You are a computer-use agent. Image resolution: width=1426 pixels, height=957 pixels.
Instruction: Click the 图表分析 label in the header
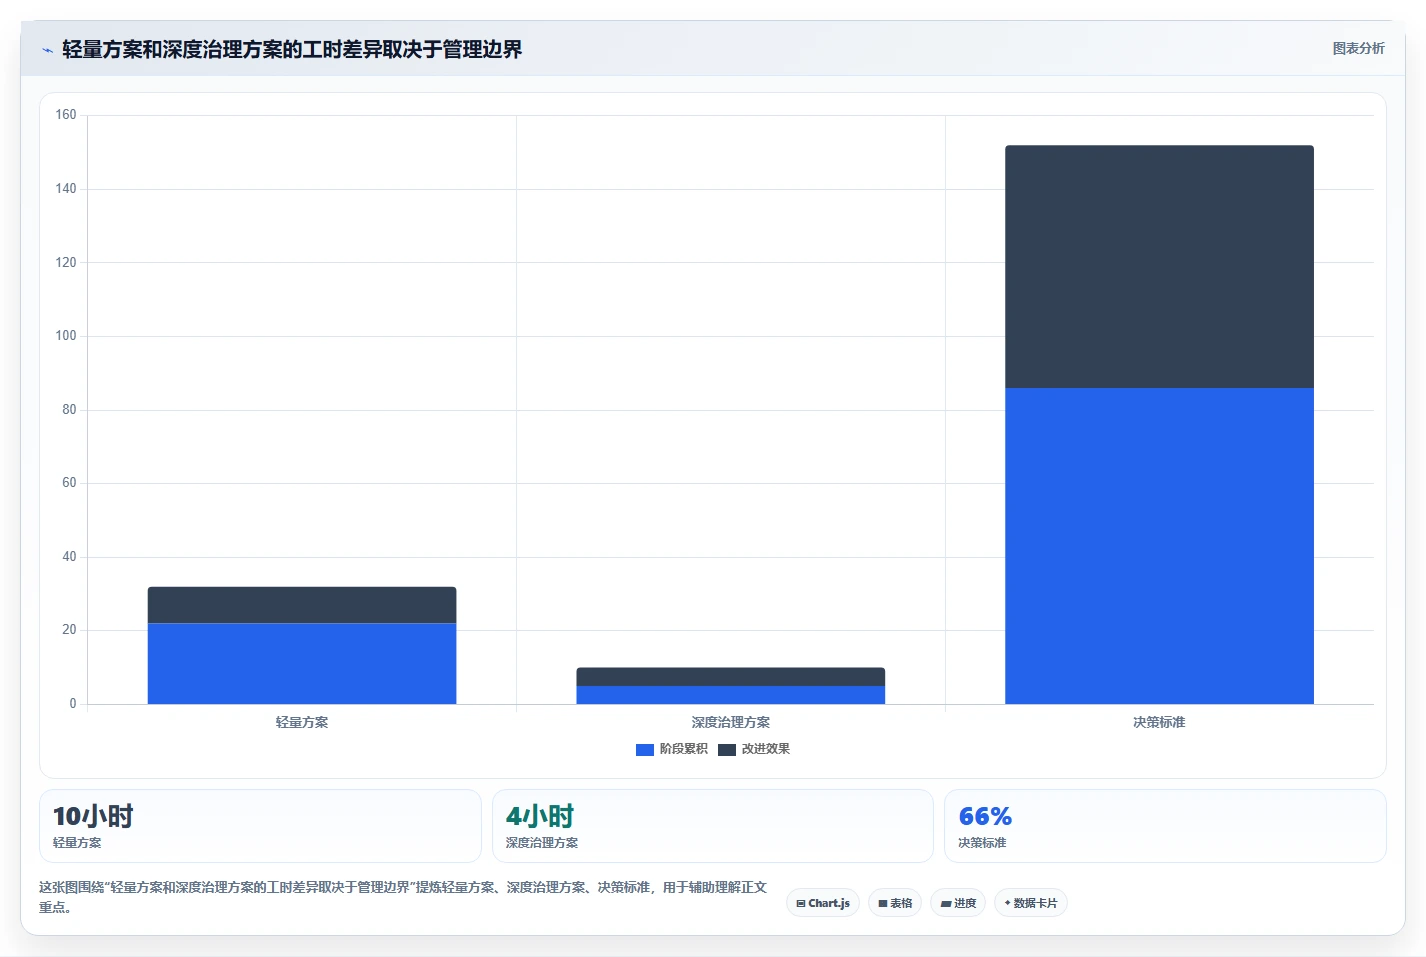coord(1358,48)
